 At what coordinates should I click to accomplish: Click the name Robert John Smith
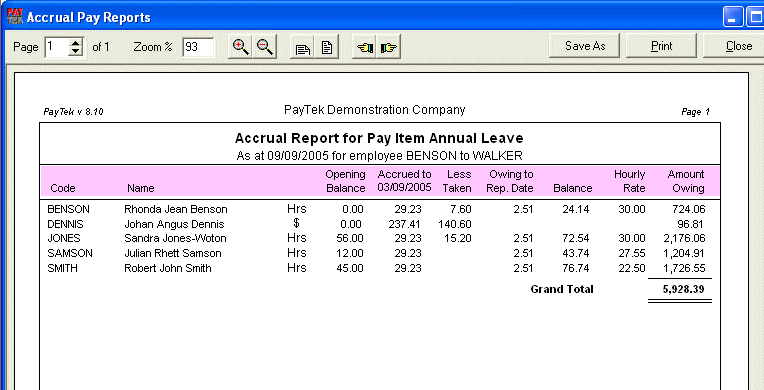click(x=168, y=268)
